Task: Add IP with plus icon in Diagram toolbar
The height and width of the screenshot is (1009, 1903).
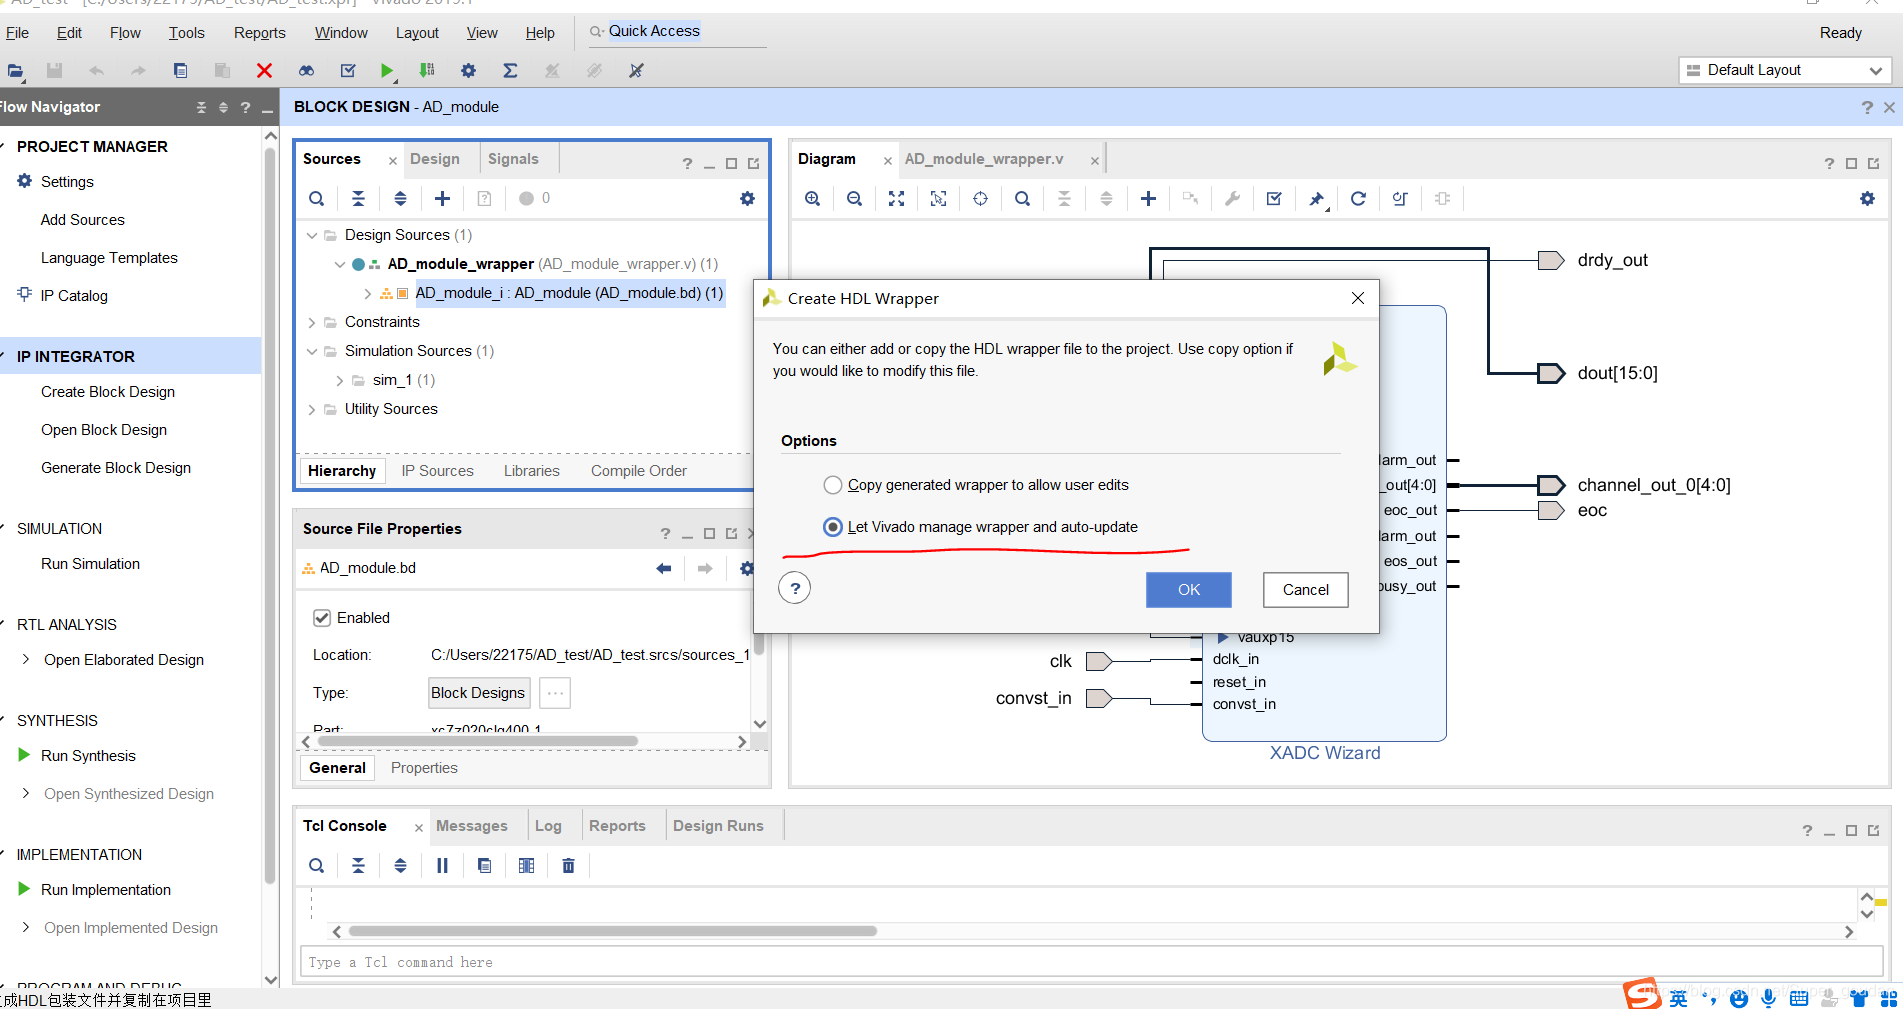Action: (1148, 198)
